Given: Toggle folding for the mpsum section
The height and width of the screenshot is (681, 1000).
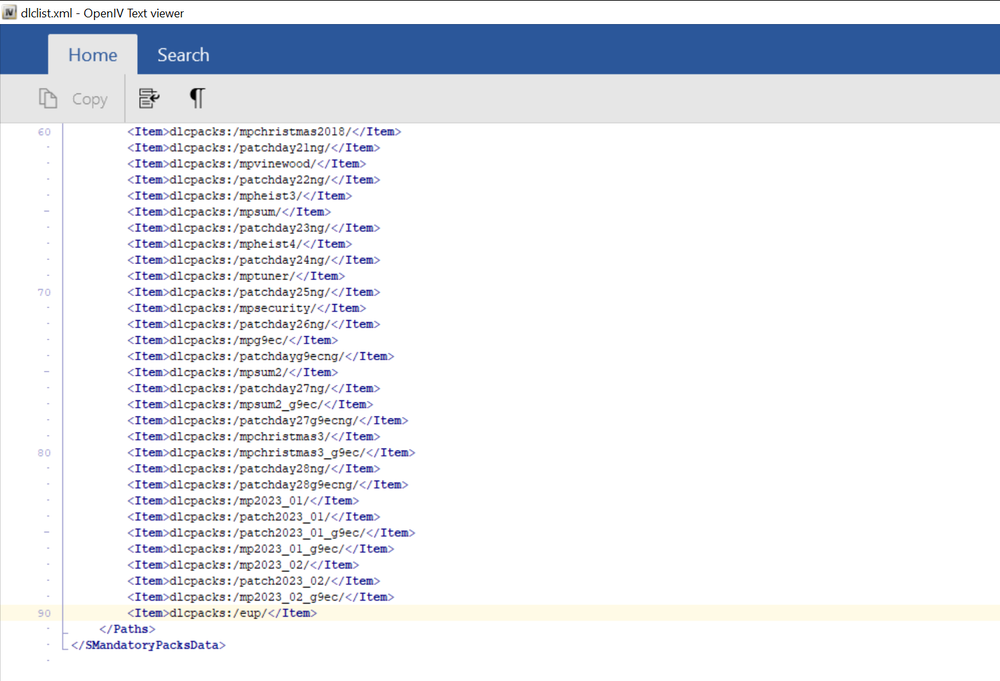Looking at the screenshot, I should tap(46, 211).
